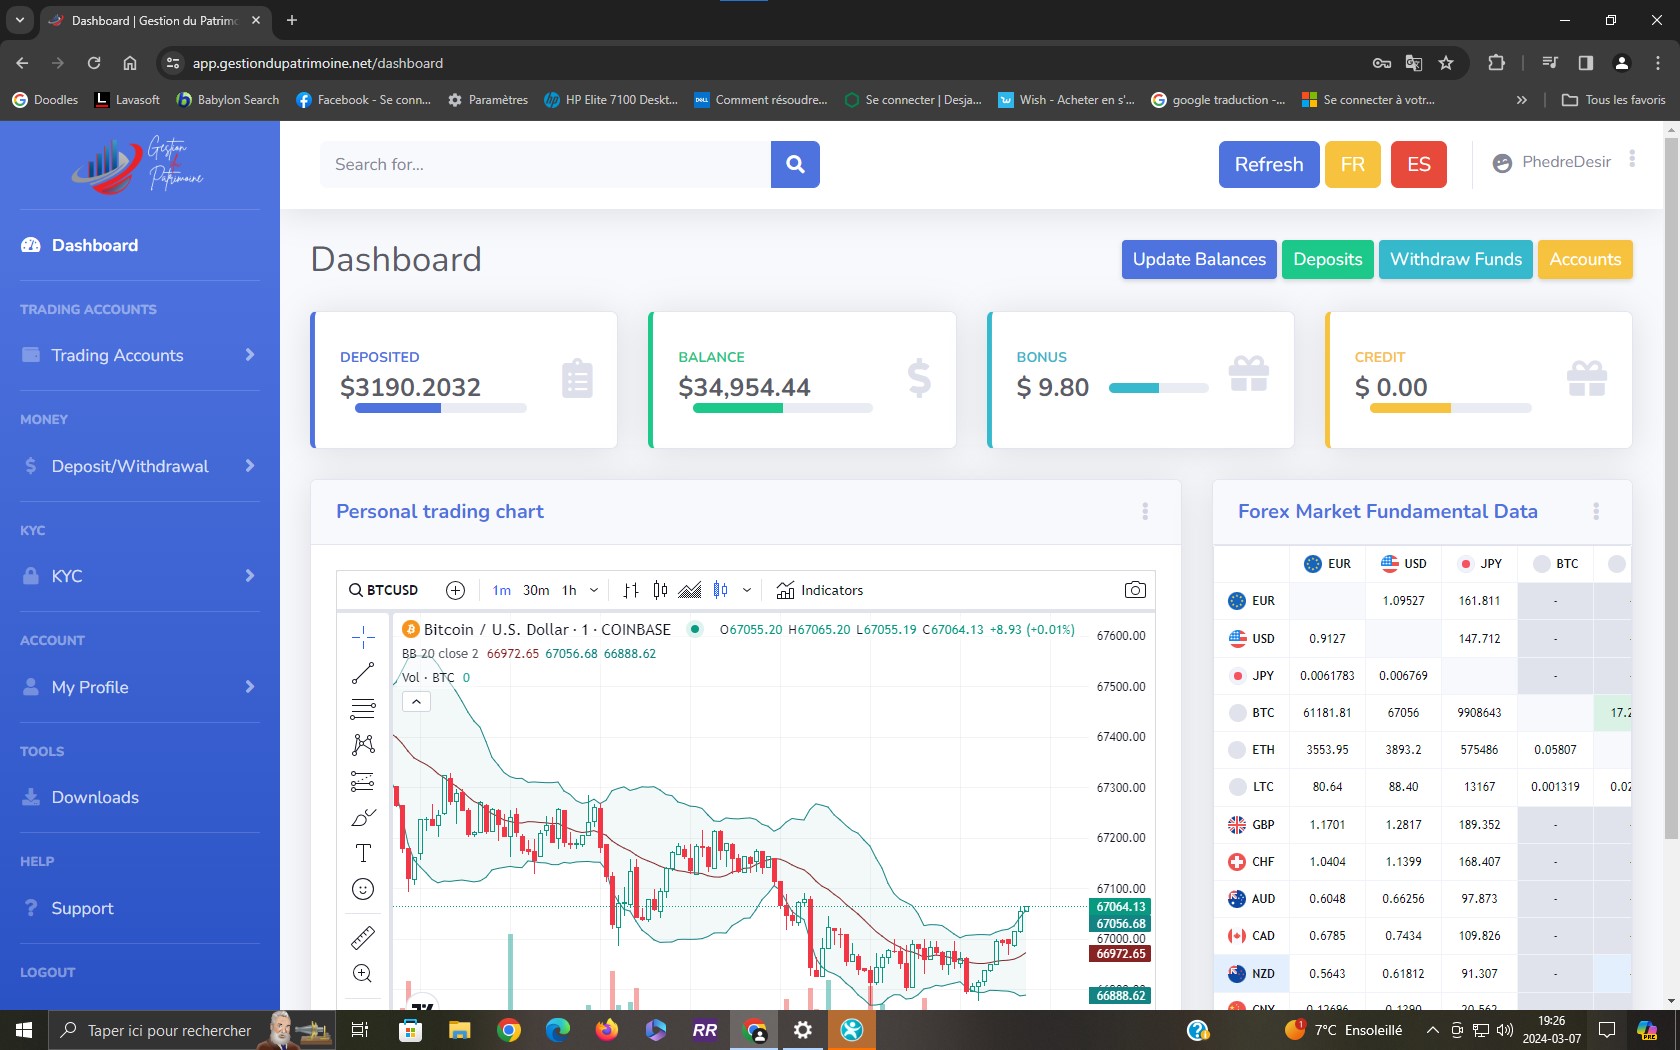Click the Balance card progress bar
The width and height of the screenshot is (1680, 1050).
pos(783,408)
